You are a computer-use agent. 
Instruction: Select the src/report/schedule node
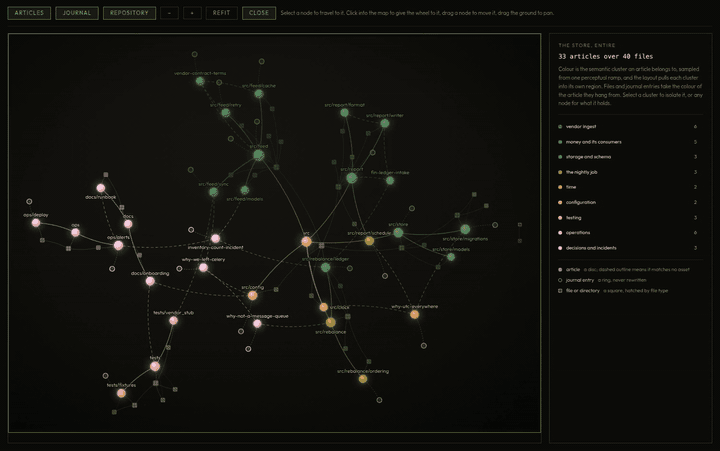click(x=369, y=241)
